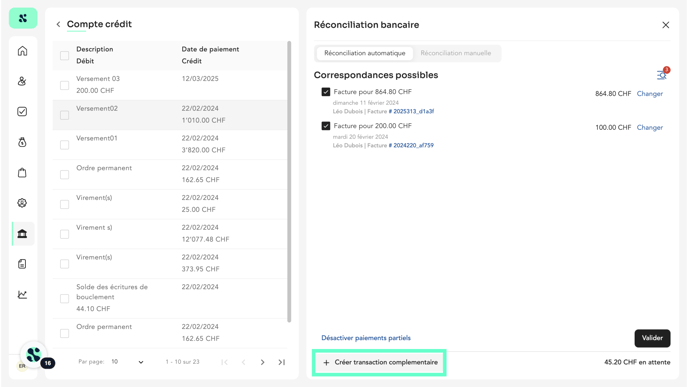Open the contacts icon in sidebar

pyautogui.click(x=22, y=81)
